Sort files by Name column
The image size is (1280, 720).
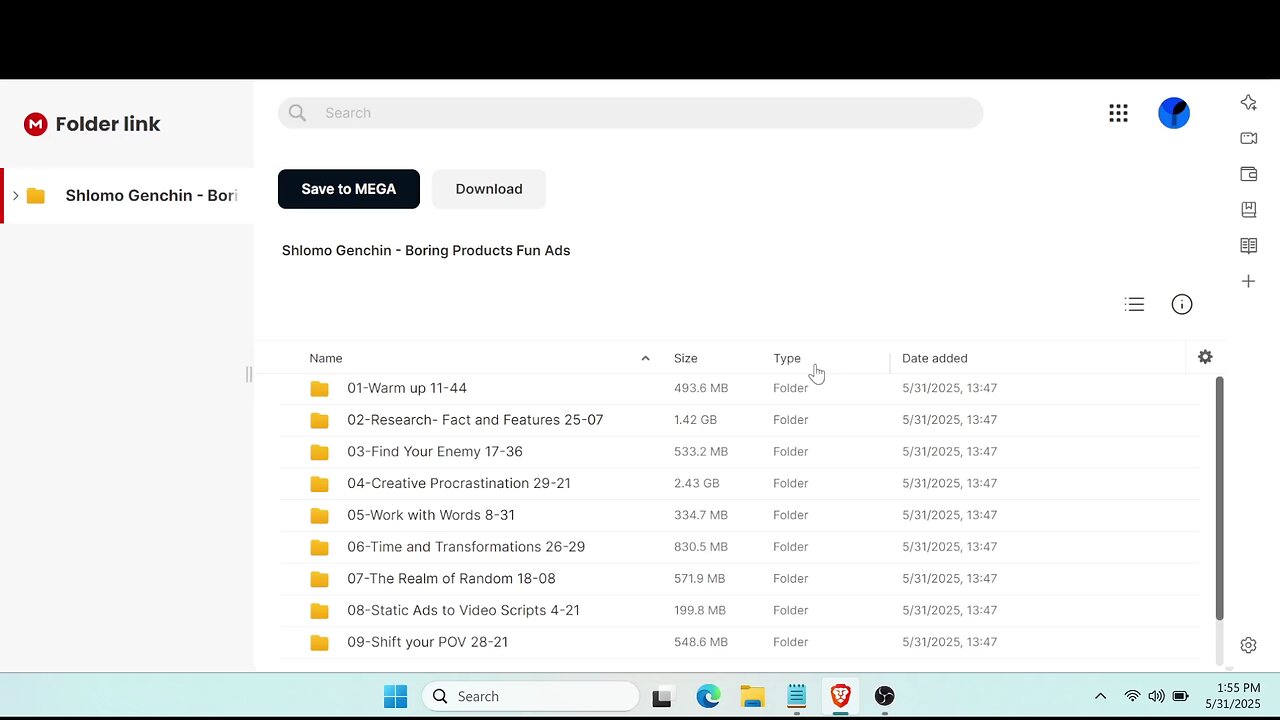pos(326,358)
